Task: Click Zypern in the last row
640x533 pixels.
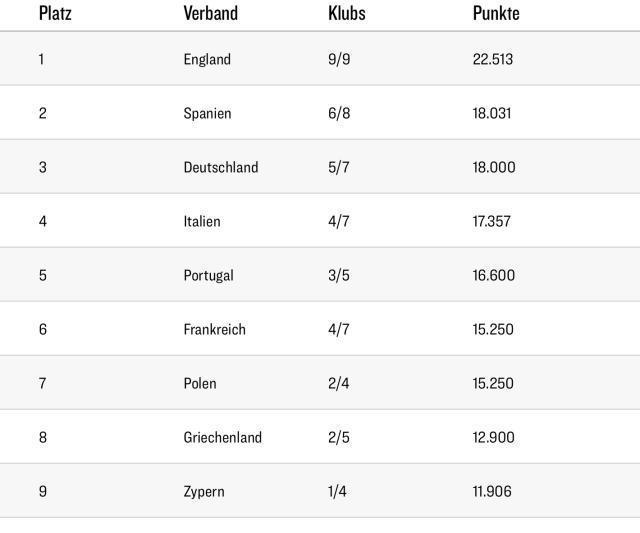Action: coord(204,491)
